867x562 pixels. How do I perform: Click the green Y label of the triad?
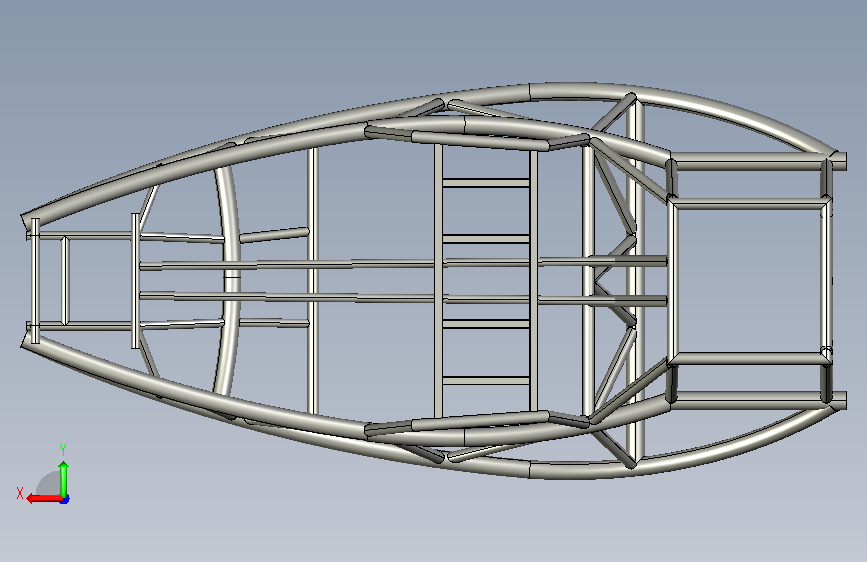63,450
